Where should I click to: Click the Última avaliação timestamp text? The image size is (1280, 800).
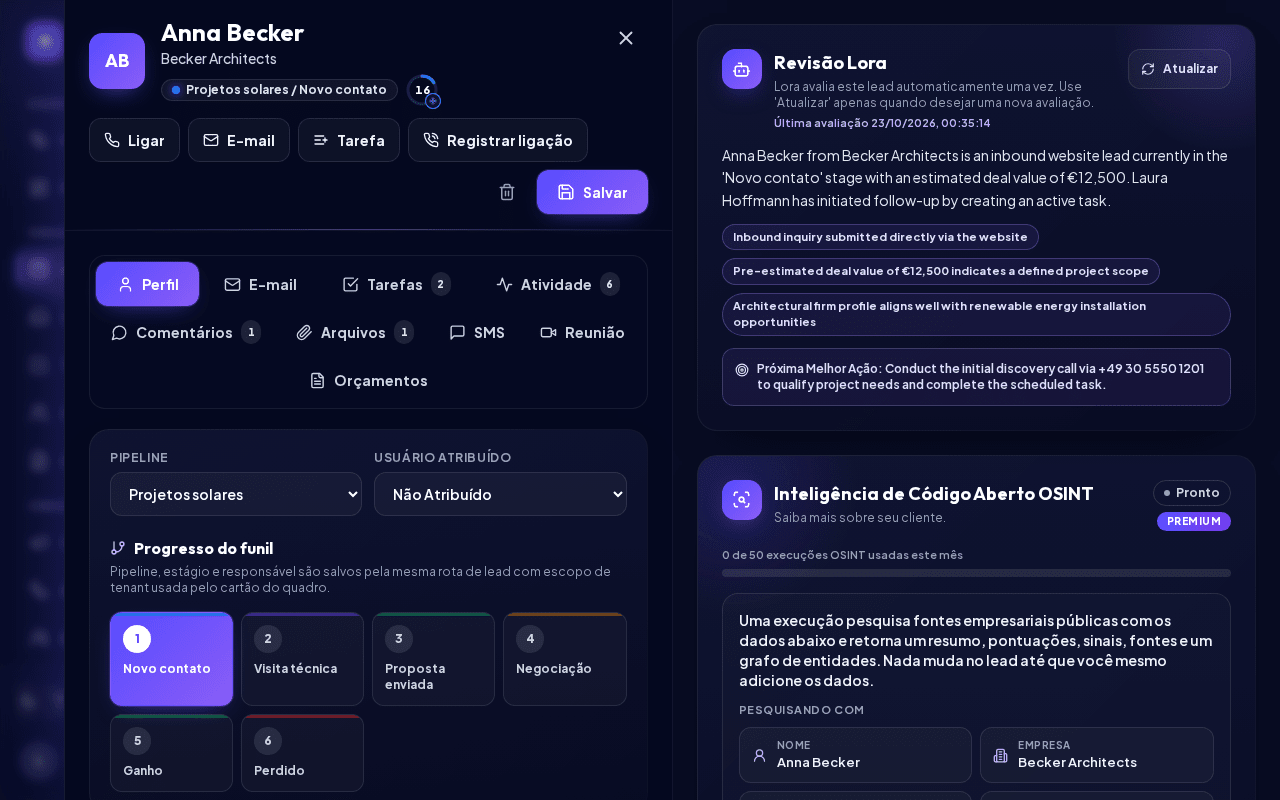coord(882,123)
